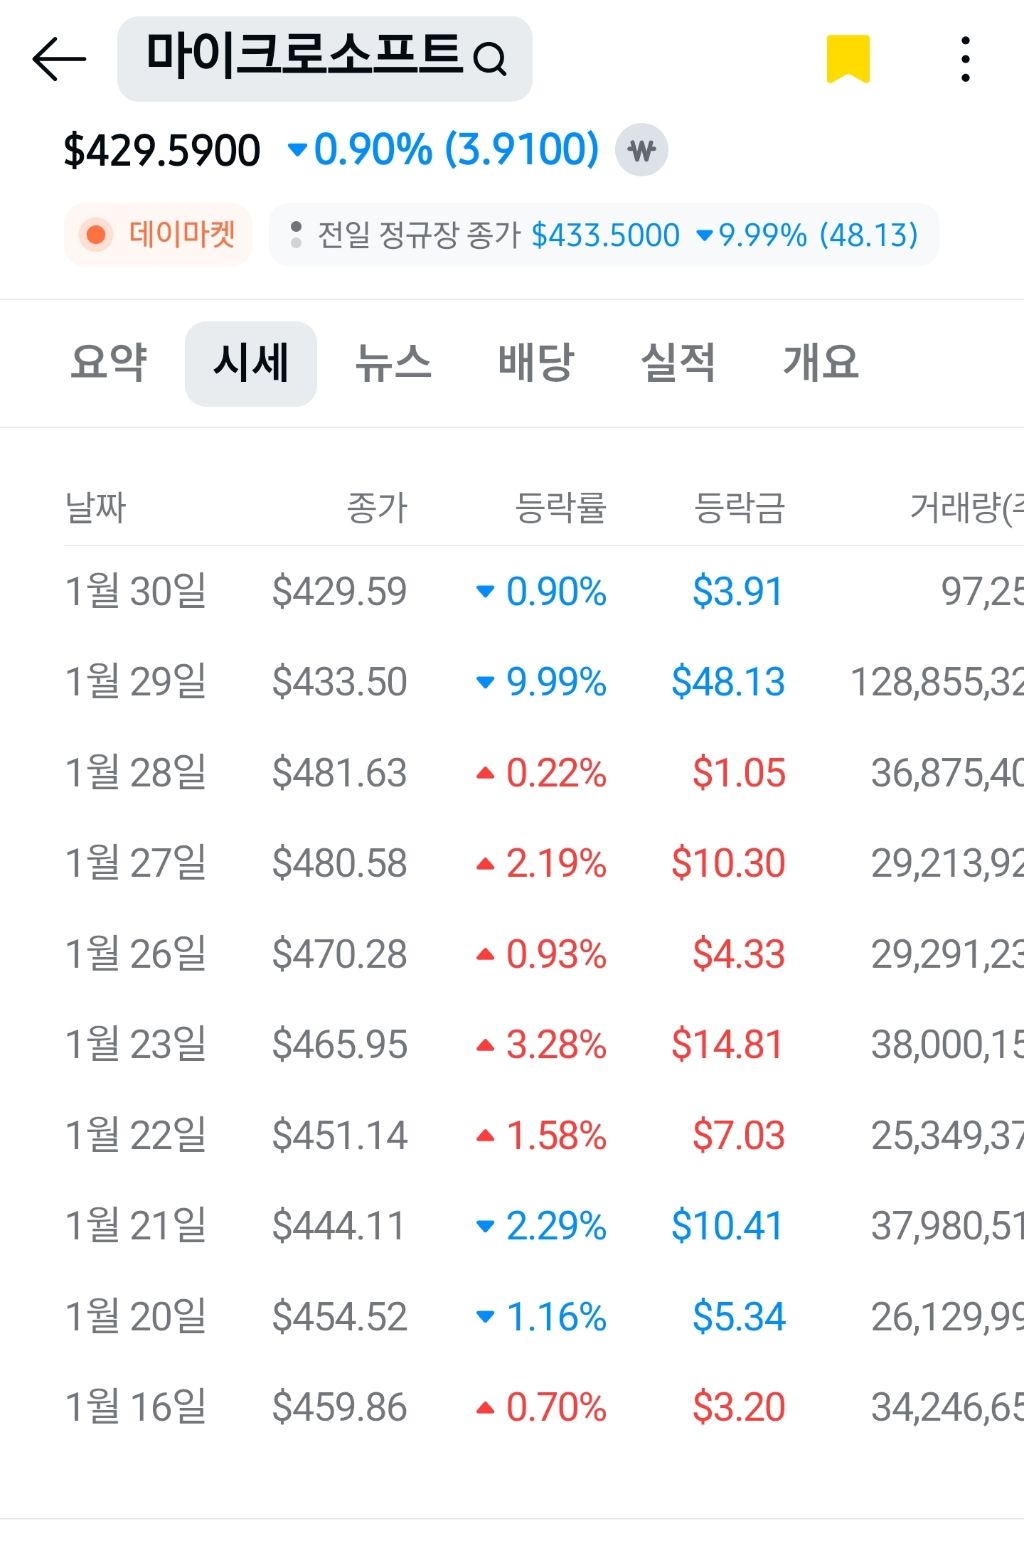Open the 실적 tab
This screenshot has height=1548, width=1024.
pos(679,363)
